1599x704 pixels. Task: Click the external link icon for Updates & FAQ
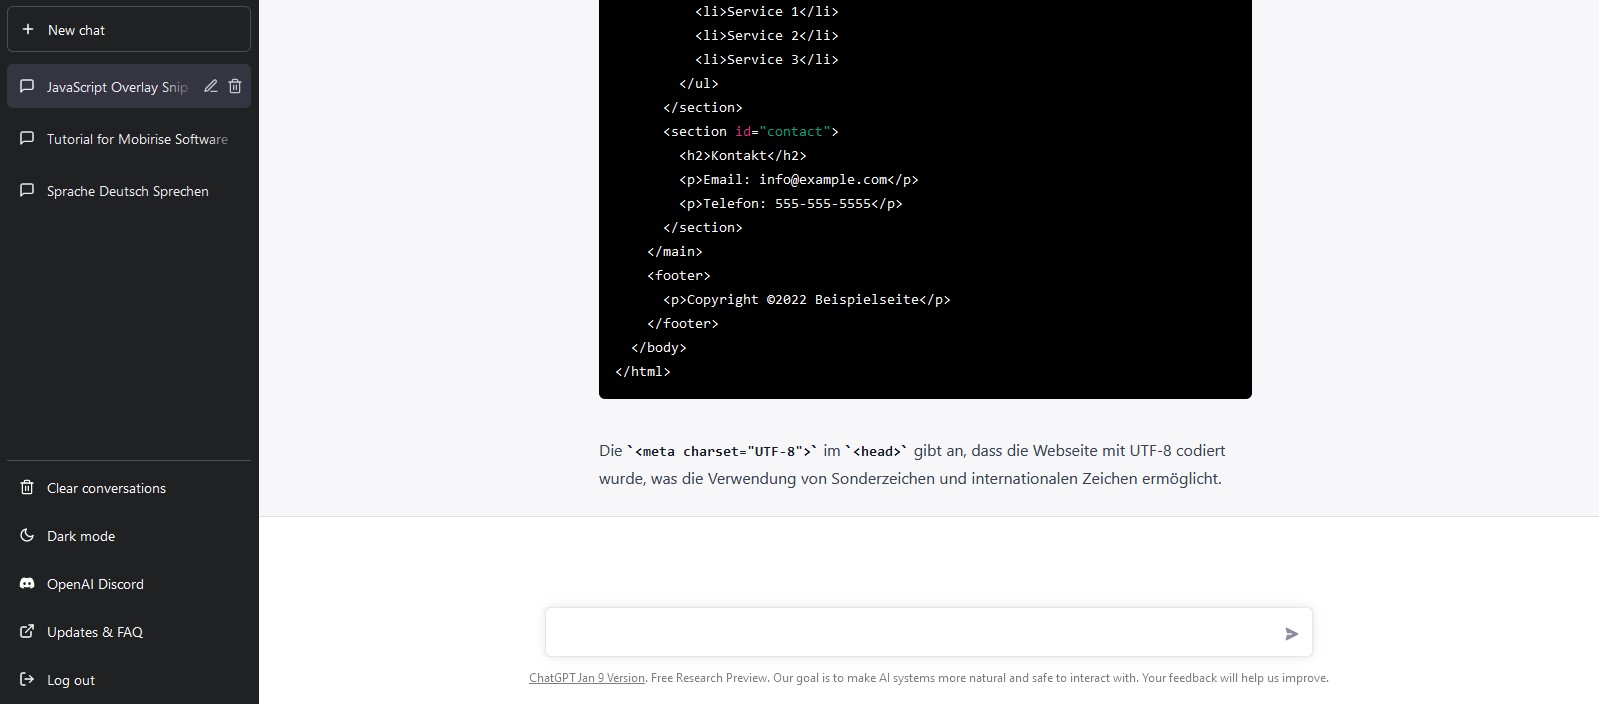[27, 632]
